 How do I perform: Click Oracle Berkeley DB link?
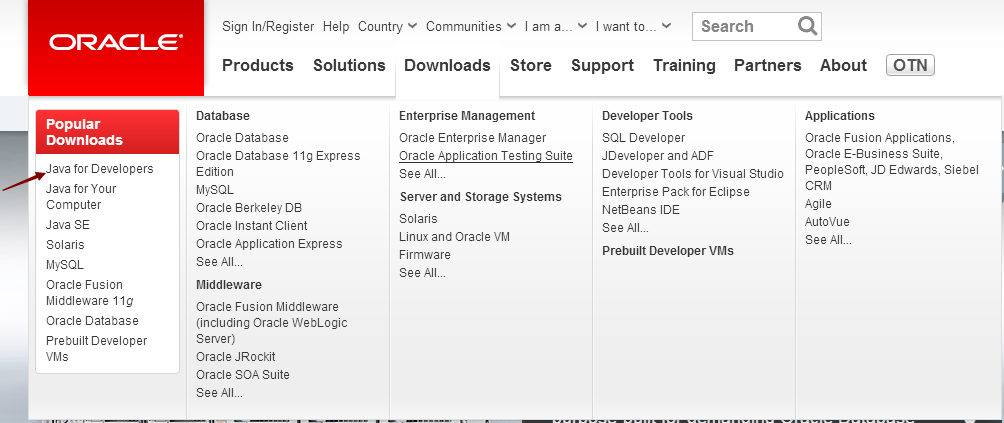click(248, 208)
